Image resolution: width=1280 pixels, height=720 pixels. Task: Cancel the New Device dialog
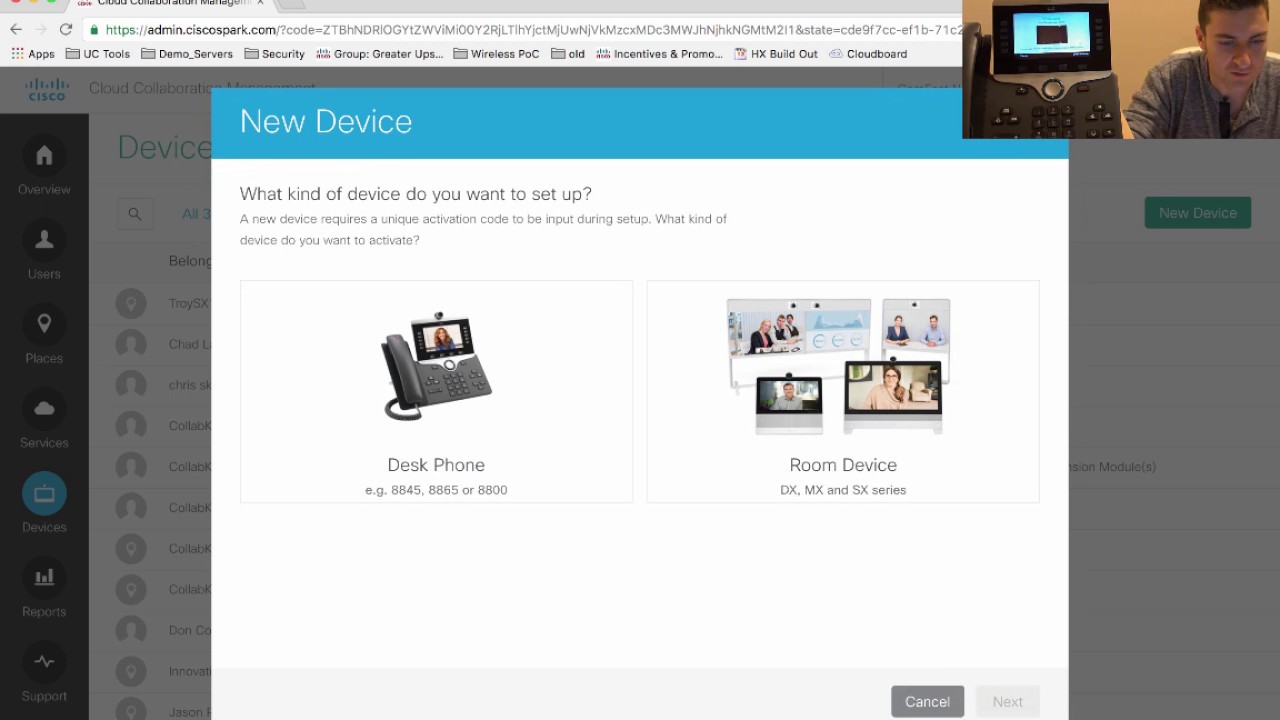coord(927,702)
